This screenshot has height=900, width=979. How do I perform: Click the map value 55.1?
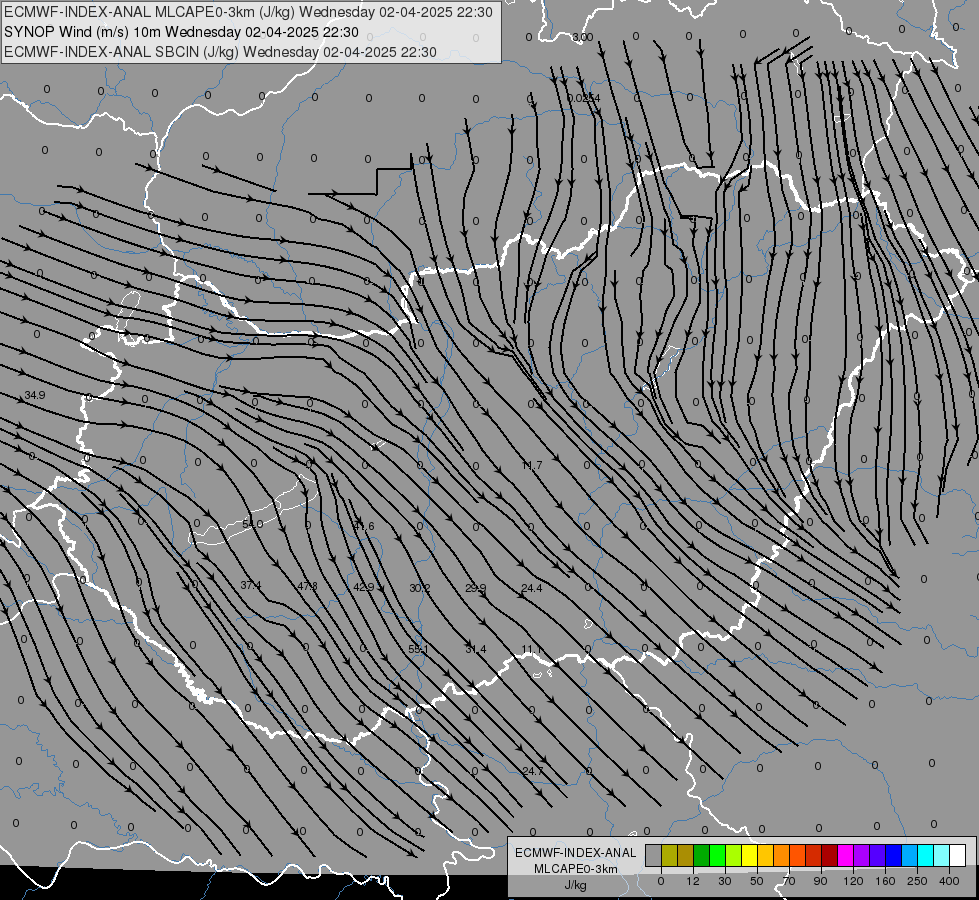[x=418, y=650]
